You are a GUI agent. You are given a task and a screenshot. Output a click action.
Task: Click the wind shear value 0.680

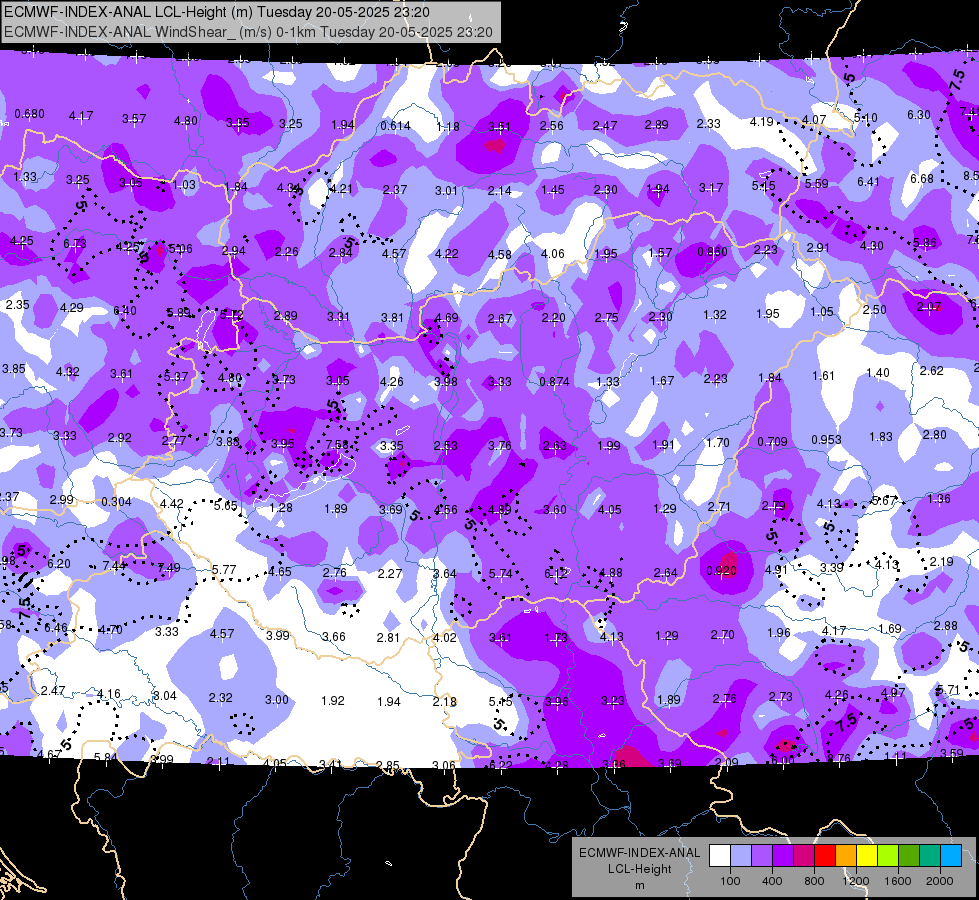(x=29, y=114)
